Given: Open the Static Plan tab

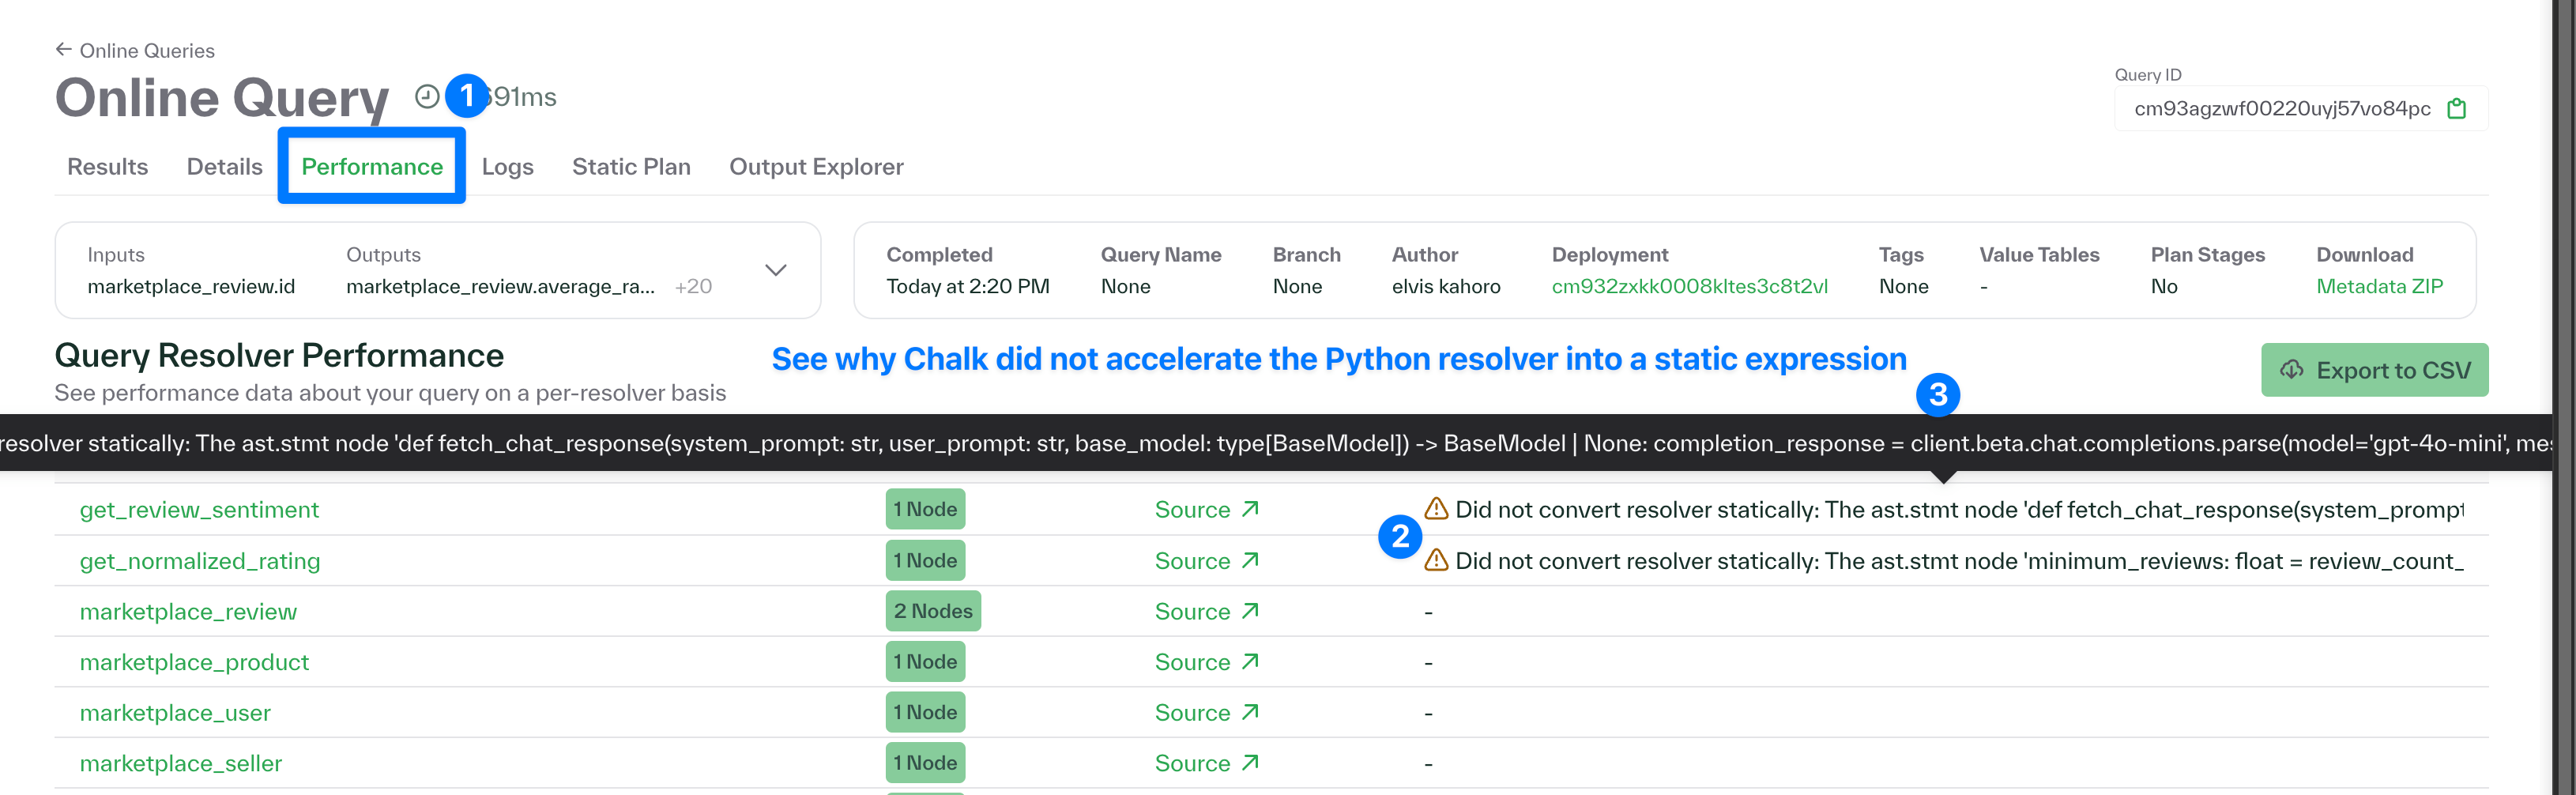Looking at the screenshot, I should coord(631,166).
